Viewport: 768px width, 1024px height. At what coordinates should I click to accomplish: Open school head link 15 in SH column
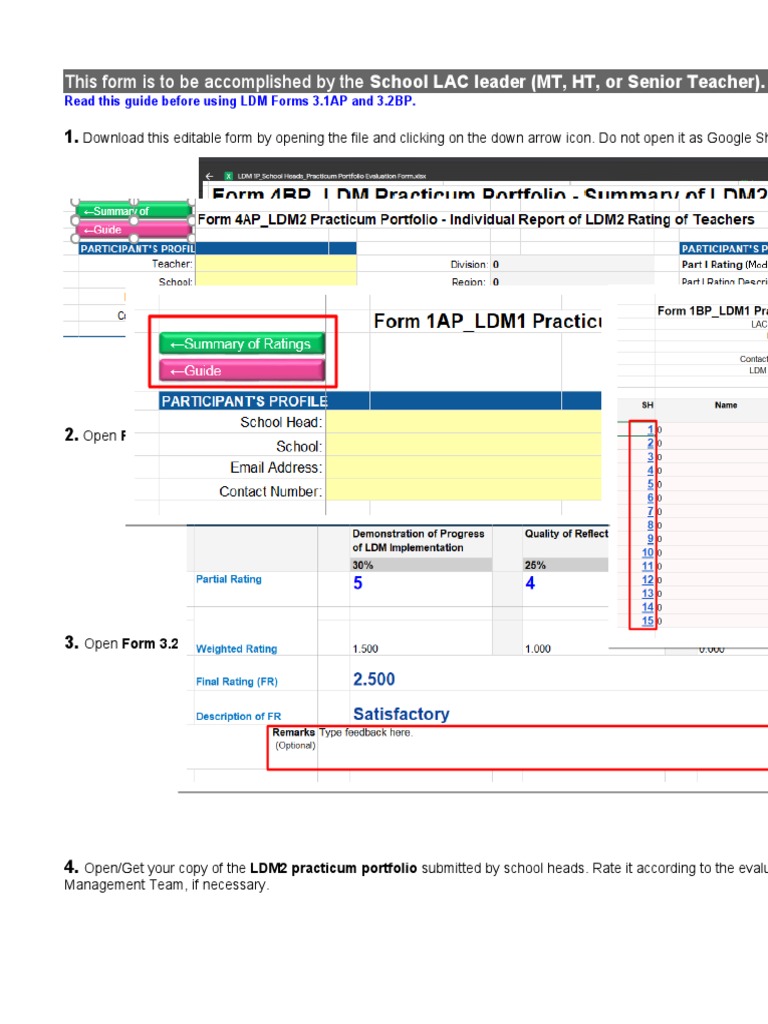tap(648, 621)
